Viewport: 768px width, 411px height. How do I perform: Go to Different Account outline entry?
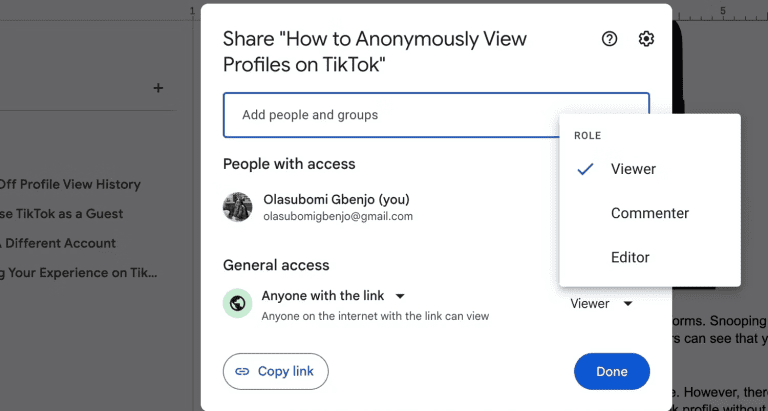pos(58,243)
